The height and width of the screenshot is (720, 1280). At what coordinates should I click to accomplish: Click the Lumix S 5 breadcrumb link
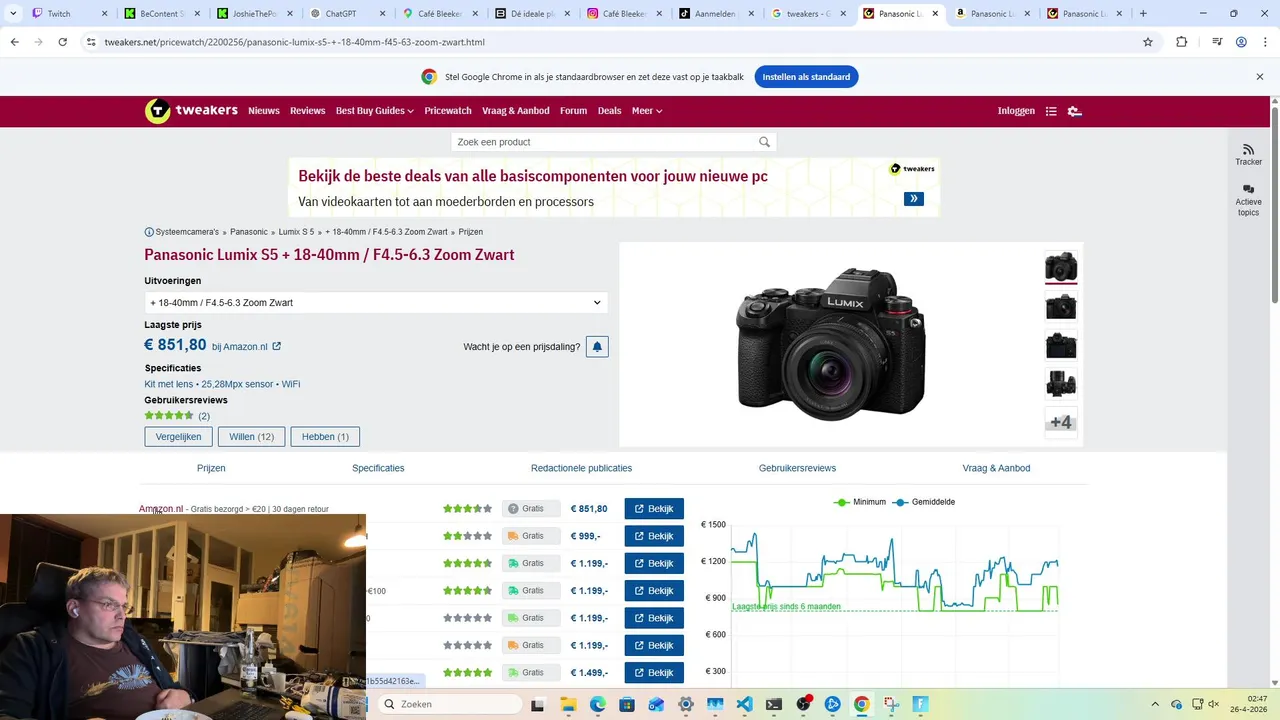tap(296, 232)
